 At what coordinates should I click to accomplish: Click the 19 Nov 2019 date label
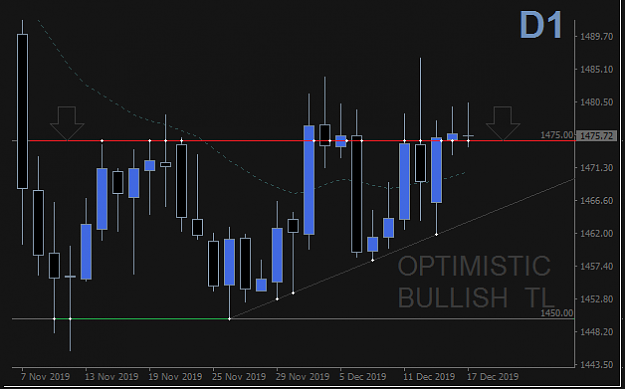(x=175, y=377)
